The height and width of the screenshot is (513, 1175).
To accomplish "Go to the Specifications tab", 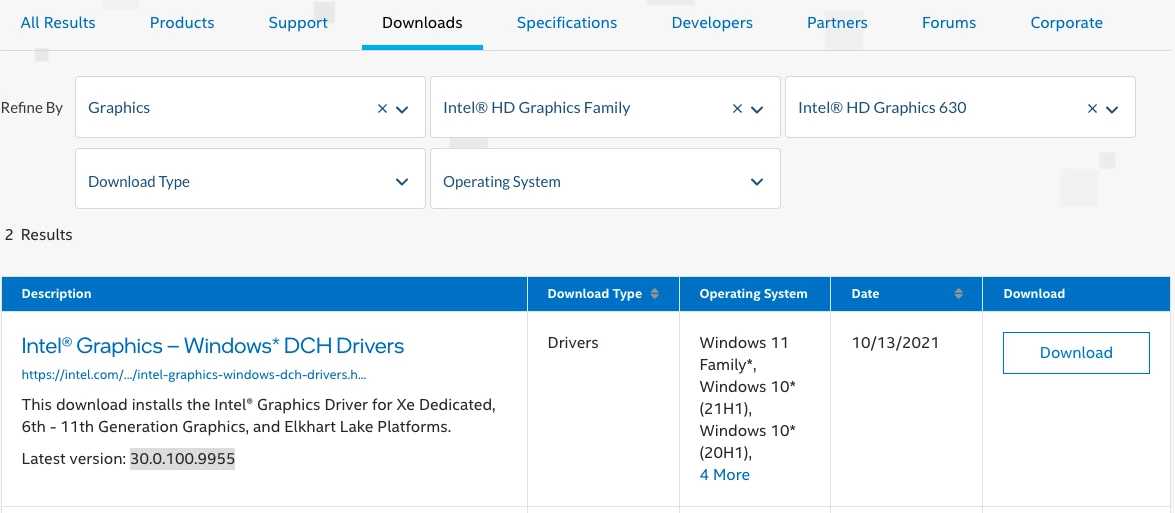I will tap(567, 22).
